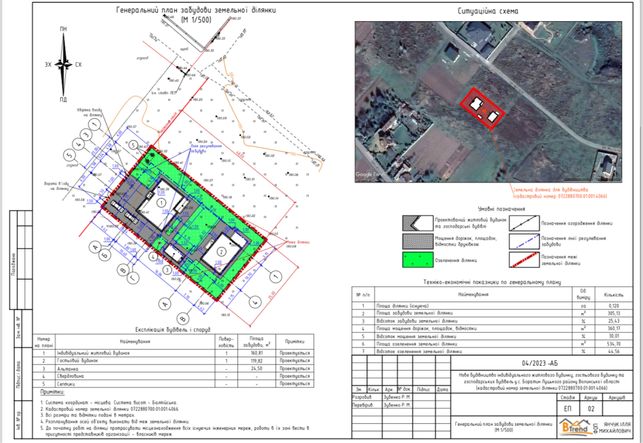This screenshot has width=643, height=443.
Task: Click building number 2 circle on the plan
Action: pos(222,251)
